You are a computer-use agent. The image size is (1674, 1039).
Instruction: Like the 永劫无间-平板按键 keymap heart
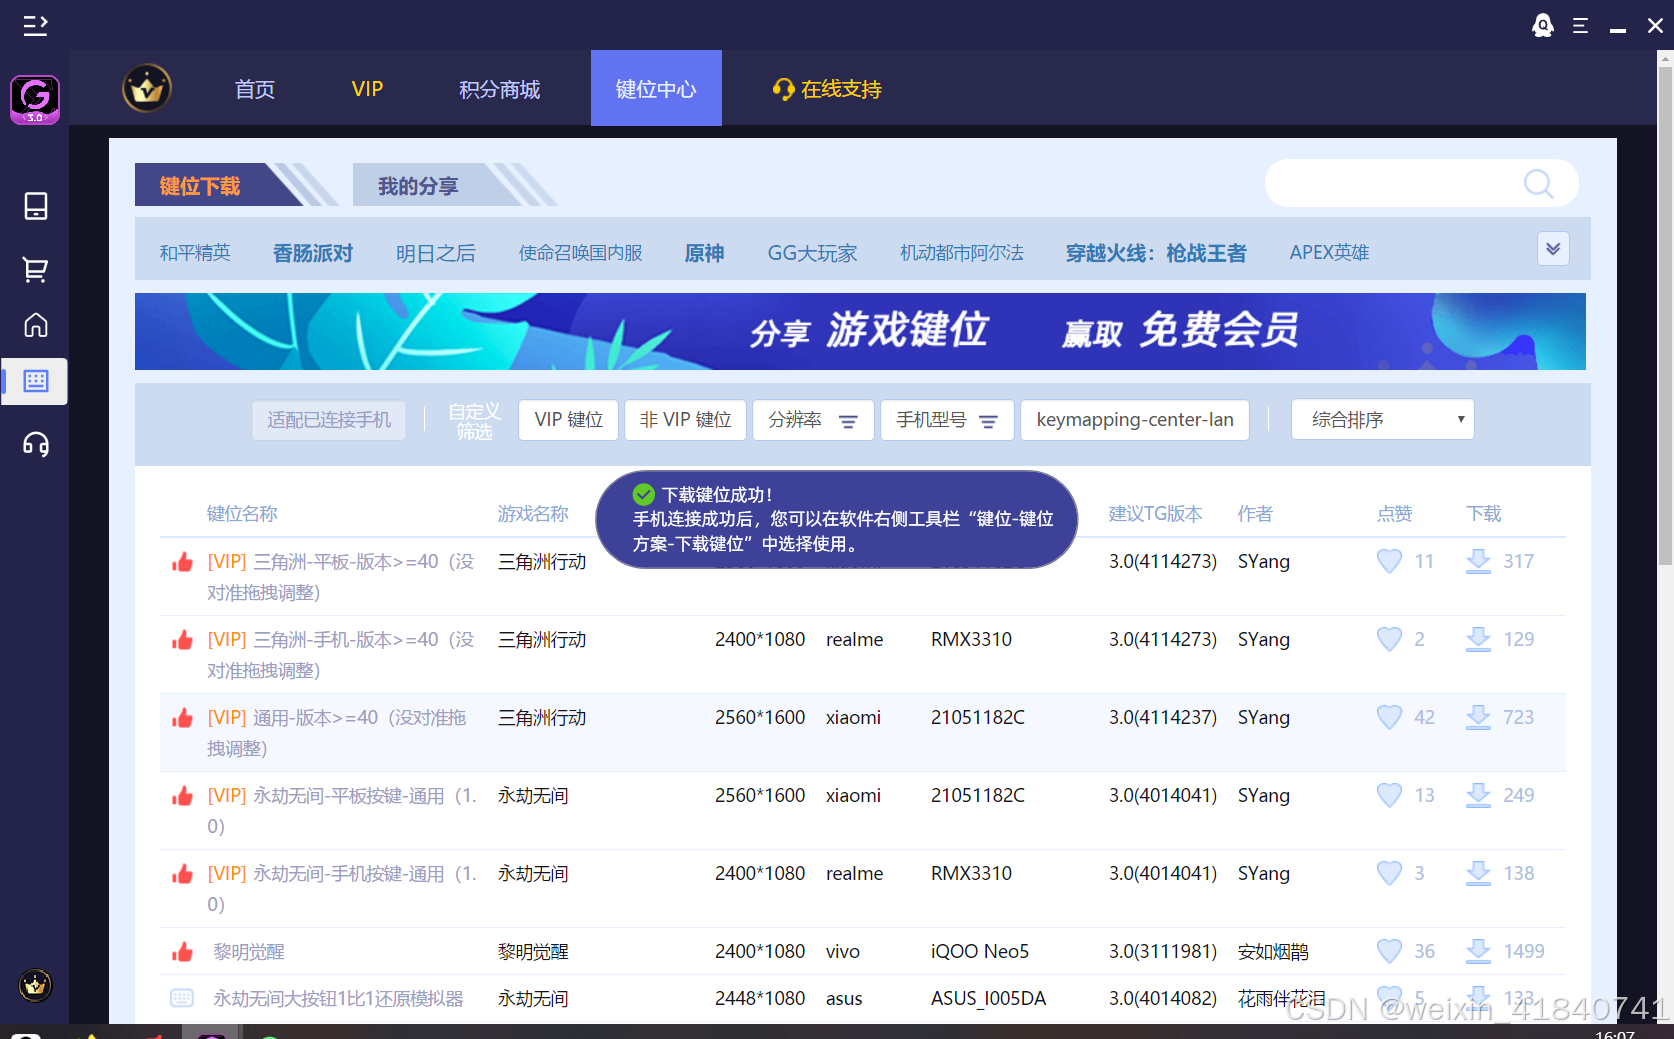click(1389, 795)
